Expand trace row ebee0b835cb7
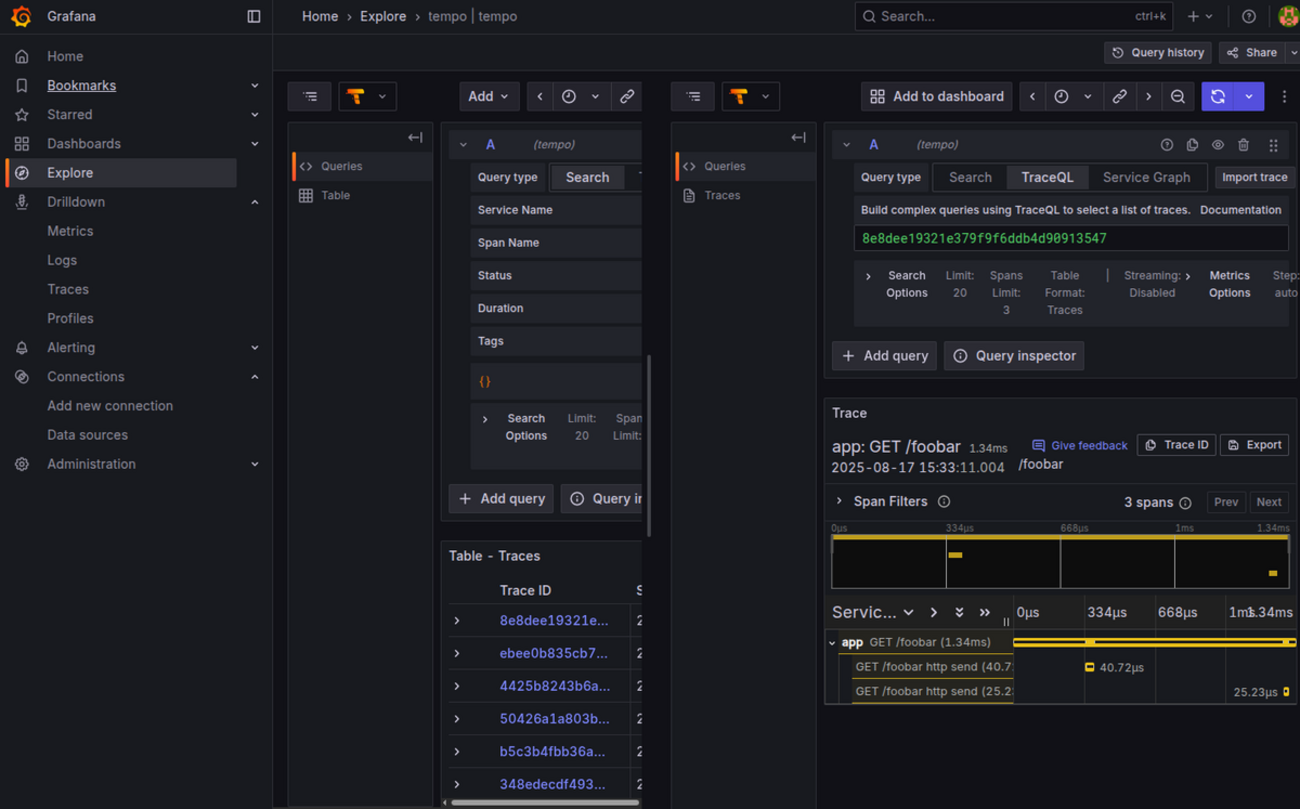This screenshot has height=809, width=1300. (x=457, y=654)
